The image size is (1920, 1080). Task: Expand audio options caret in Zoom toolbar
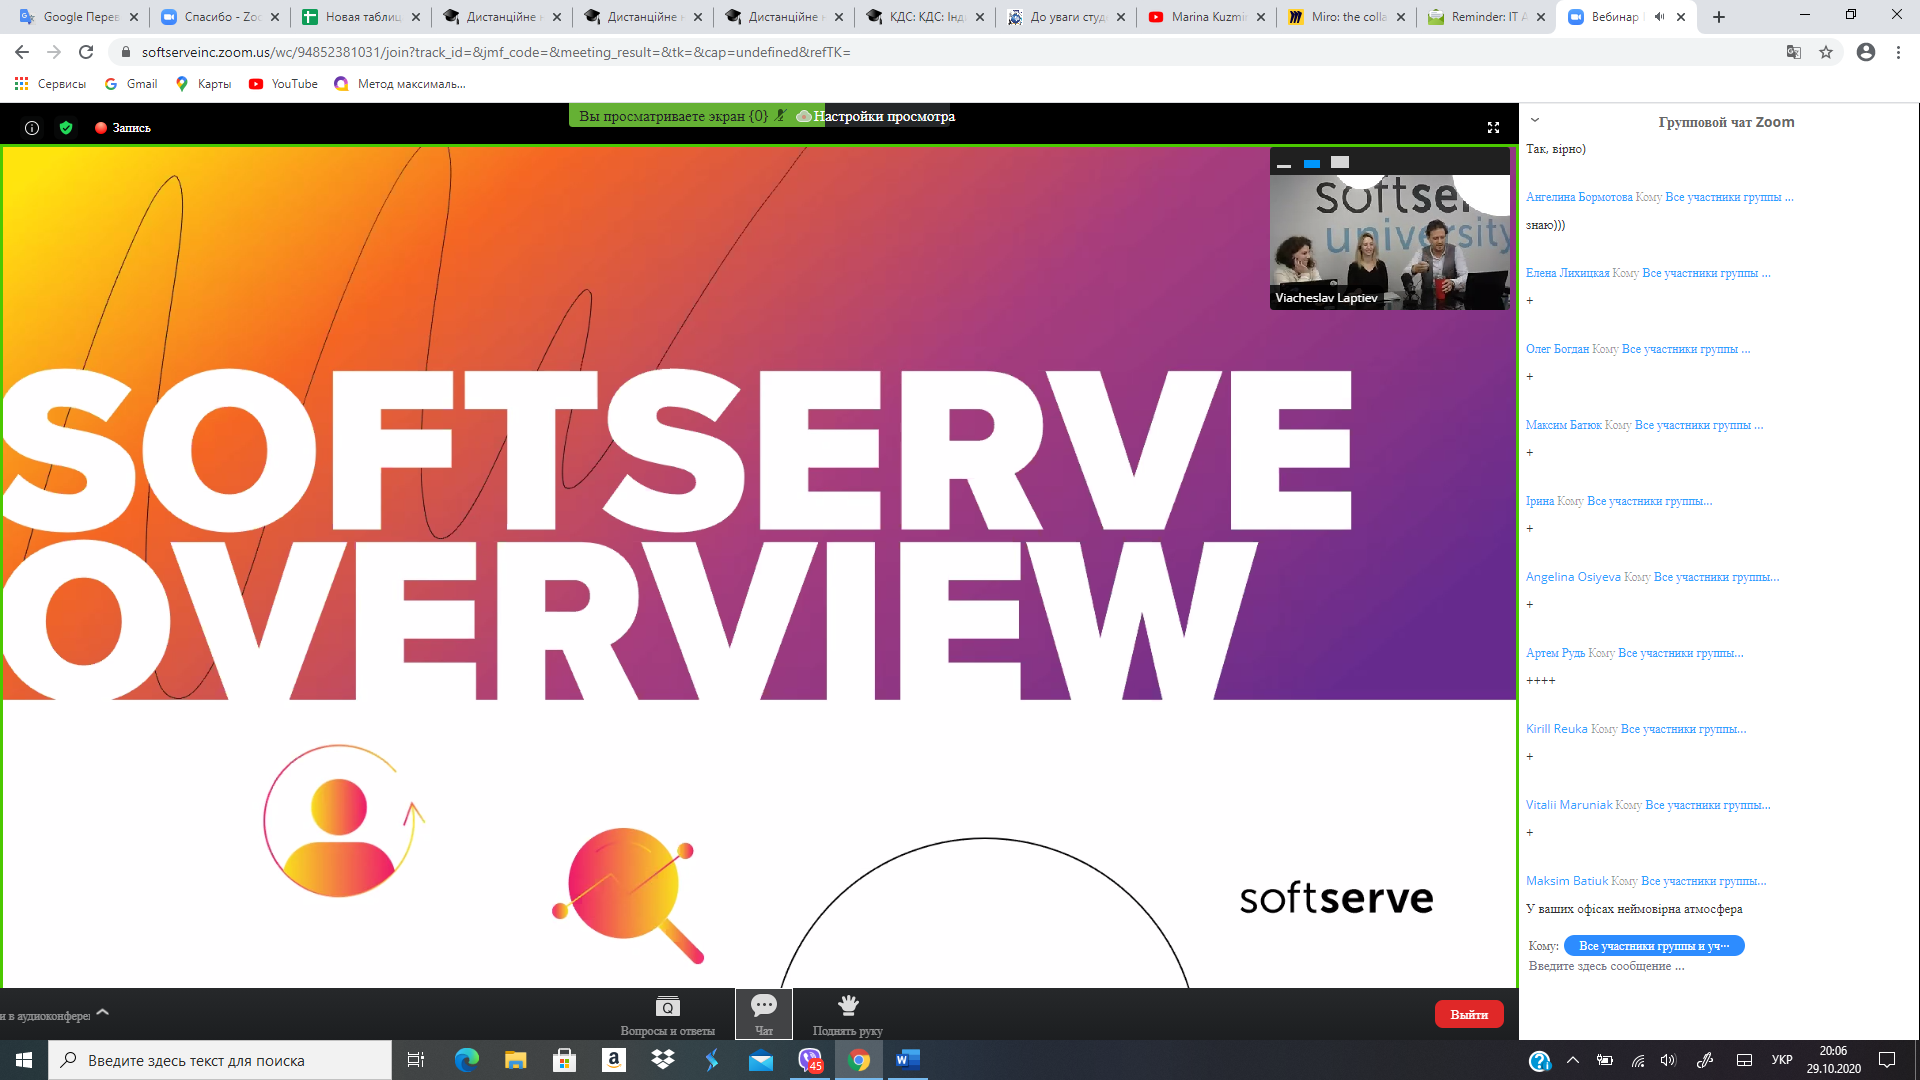pos(102,1013)
